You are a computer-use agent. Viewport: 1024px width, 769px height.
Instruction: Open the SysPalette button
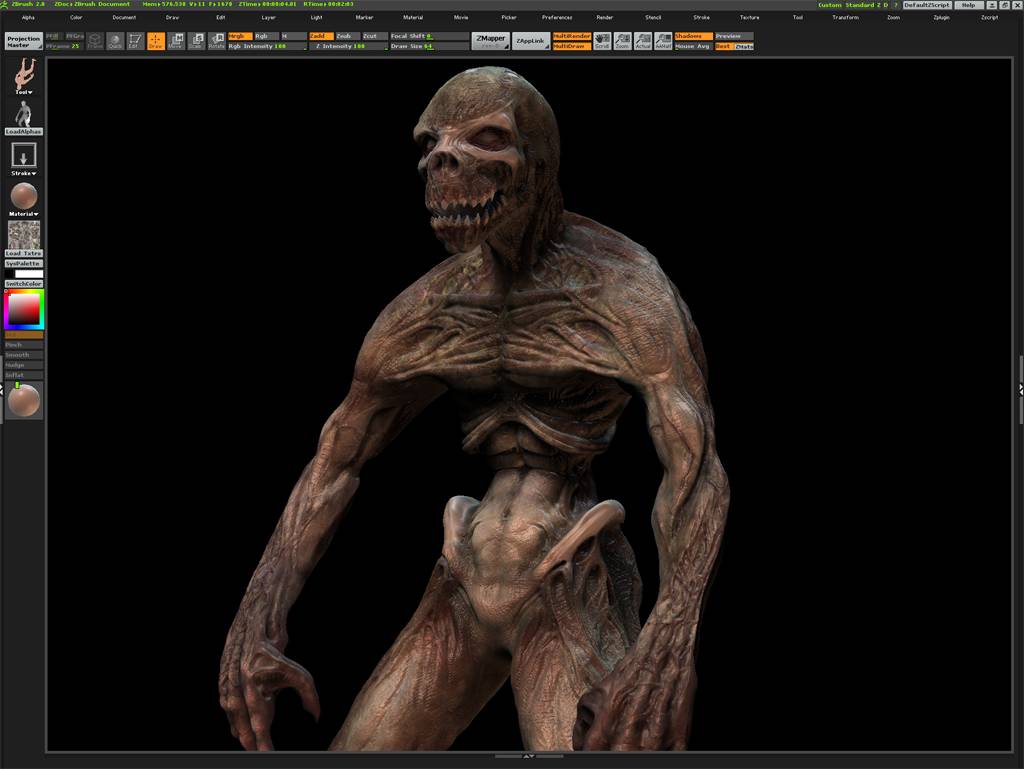point(24,263)
